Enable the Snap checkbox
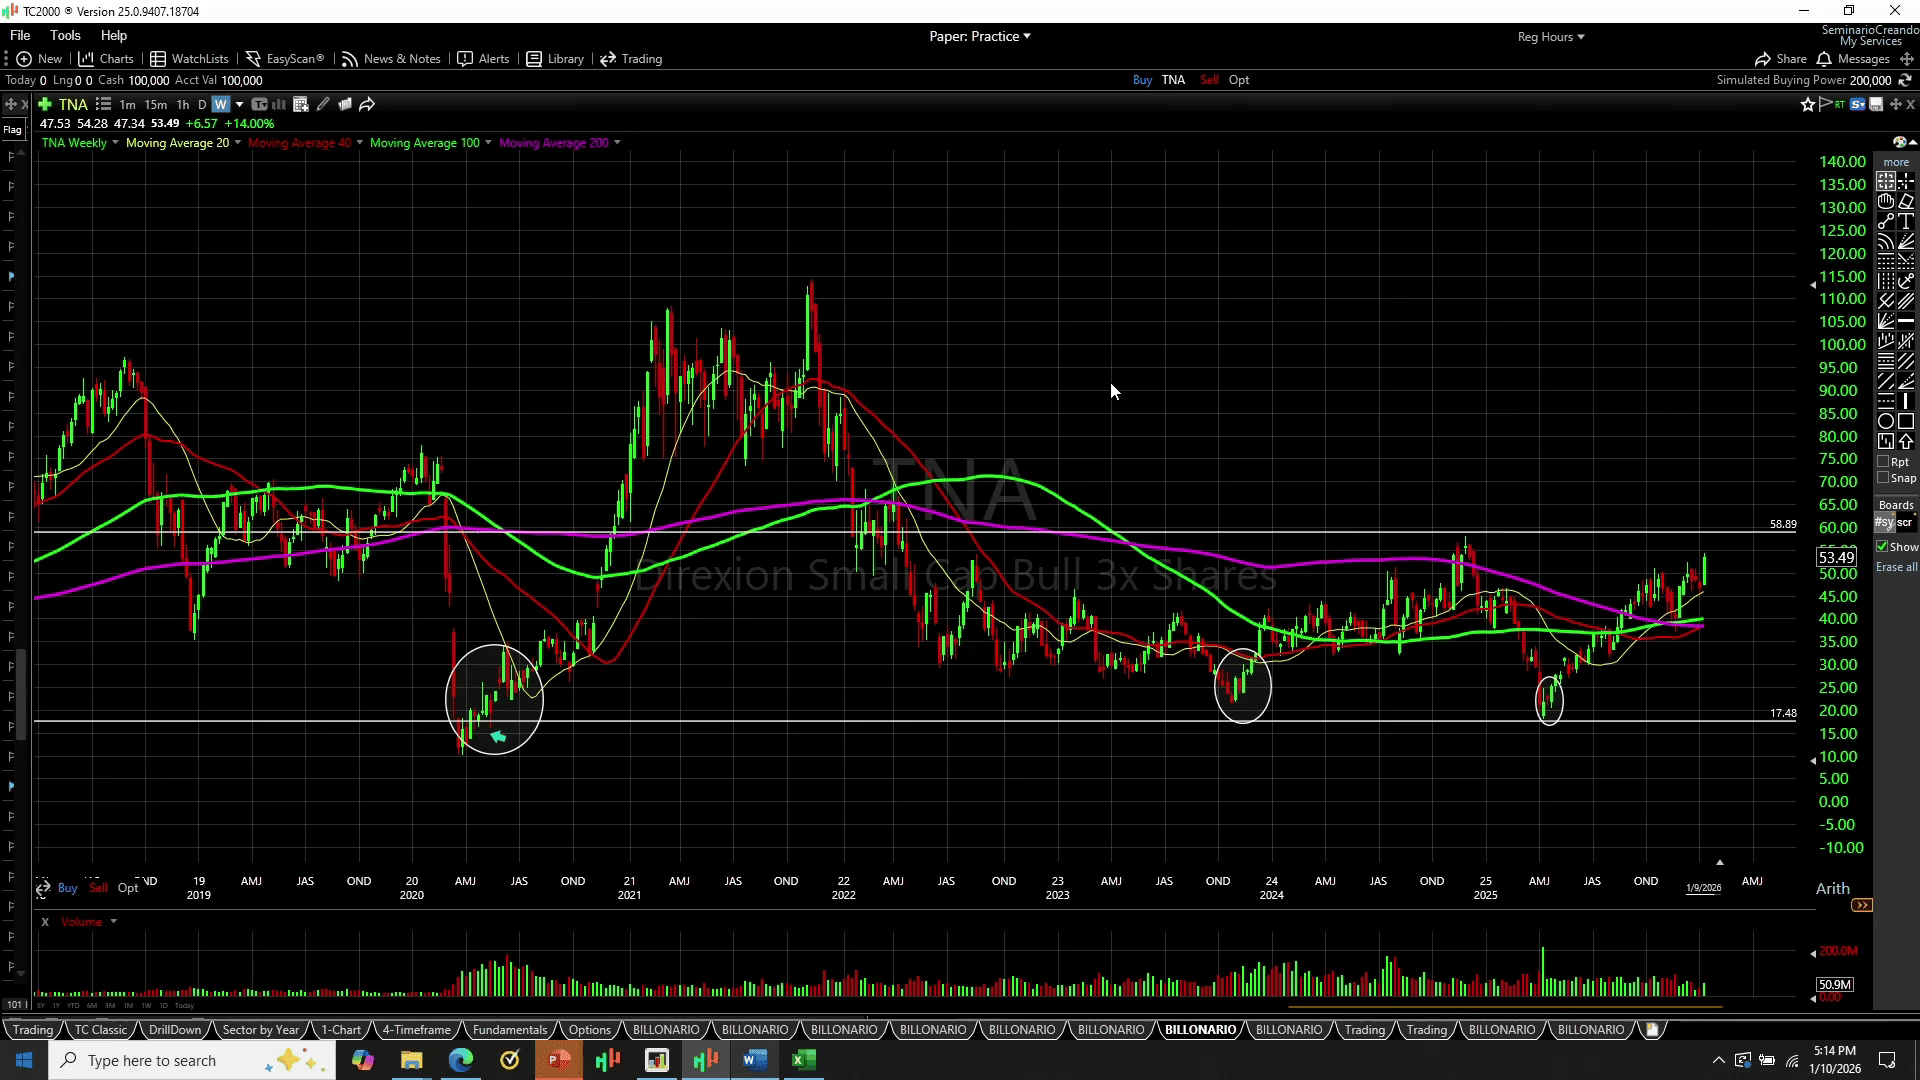 pyautogui.click(x=1884, y=478)
